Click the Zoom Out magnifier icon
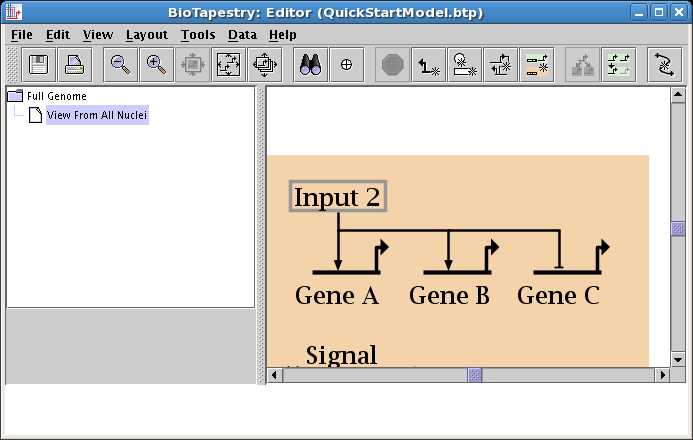This screenshot has width=693, height=440. tap(120, 65)
